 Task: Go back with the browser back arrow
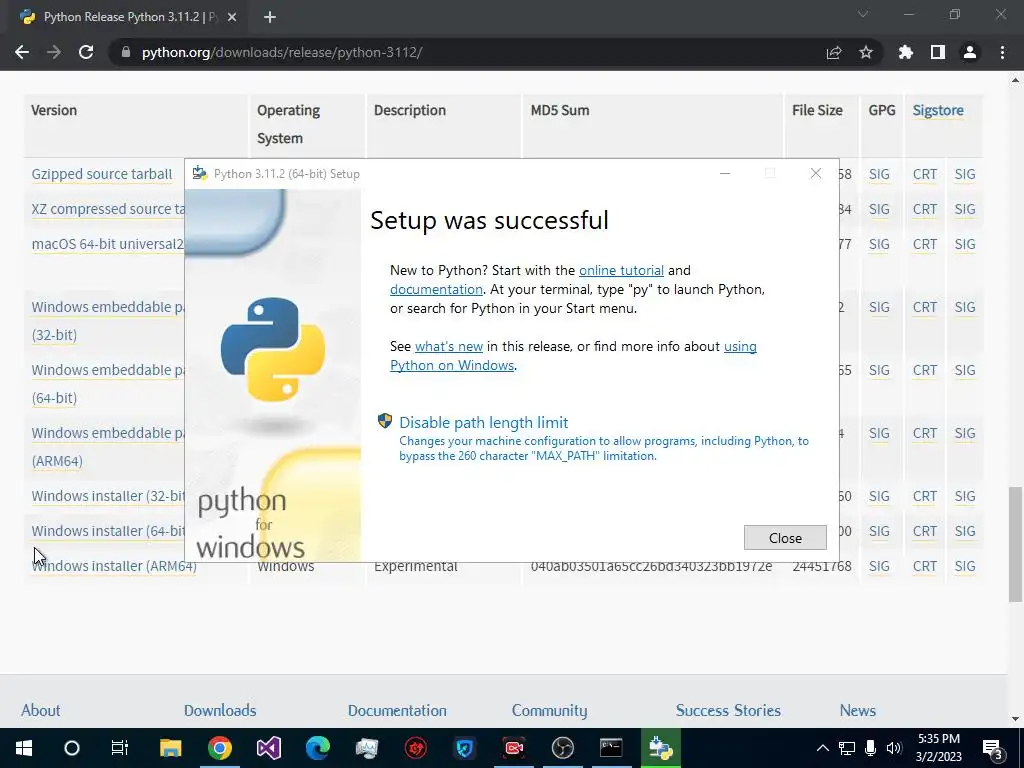(22, 52)
